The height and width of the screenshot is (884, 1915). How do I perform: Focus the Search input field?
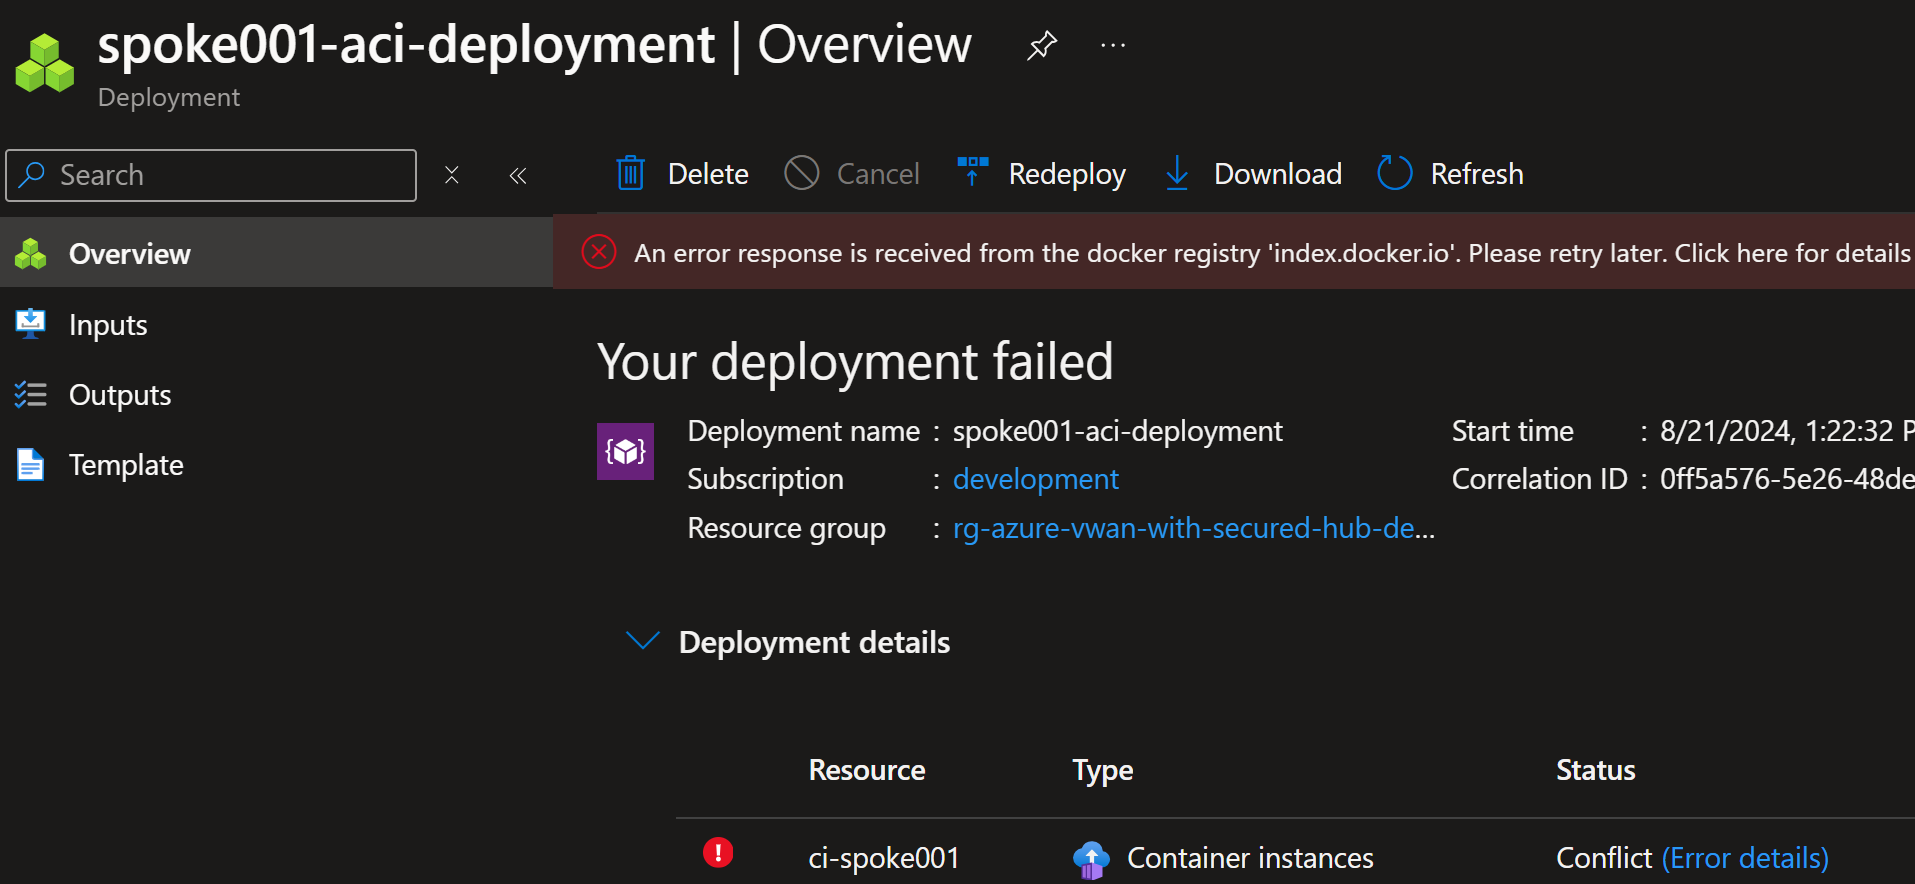pos(211,175)
